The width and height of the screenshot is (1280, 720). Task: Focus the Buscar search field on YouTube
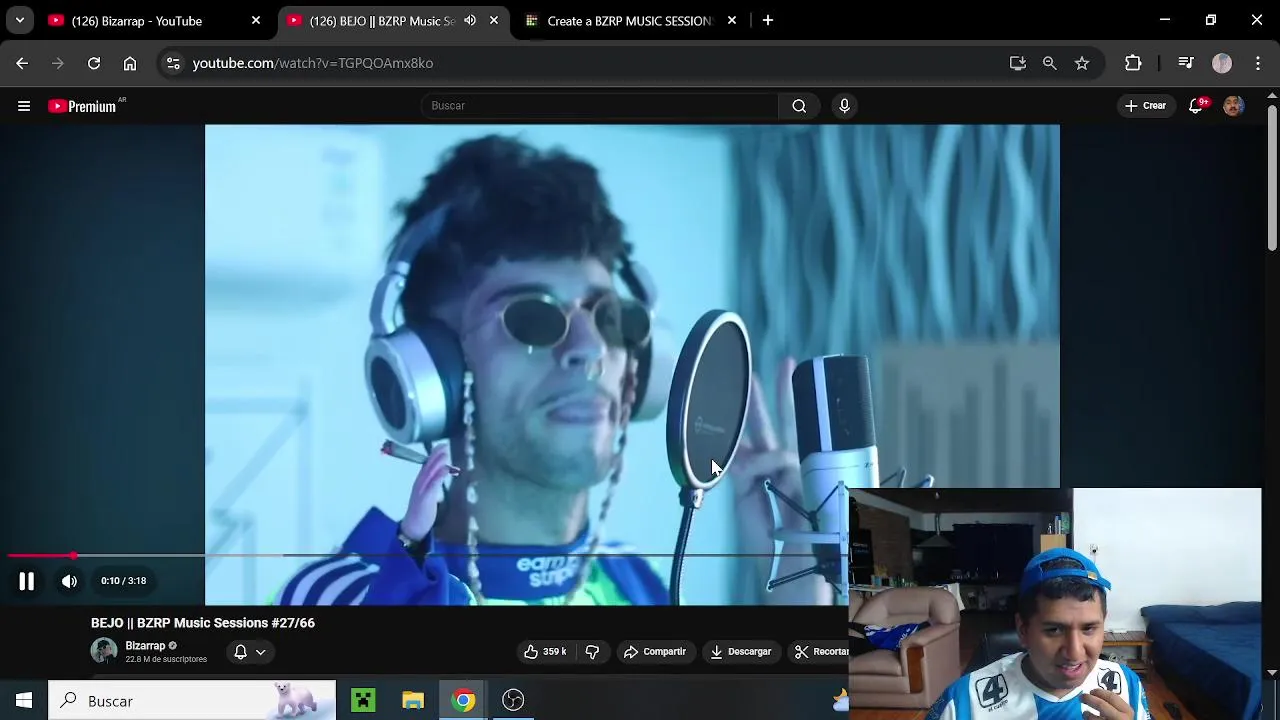click(600, 106)
